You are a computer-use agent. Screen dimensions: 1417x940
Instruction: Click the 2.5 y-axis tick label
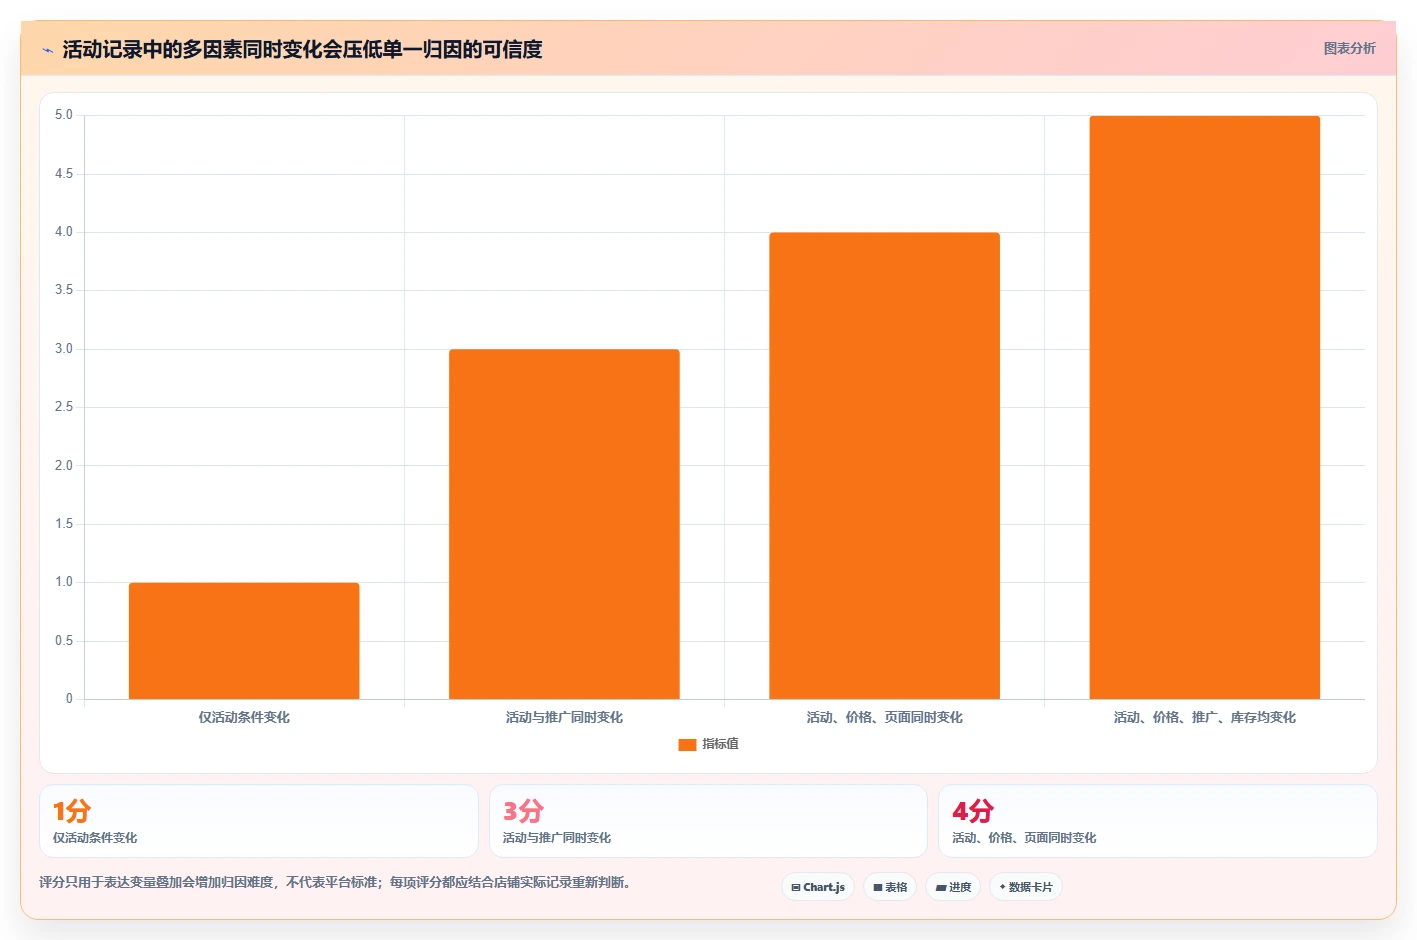[64, 407]
